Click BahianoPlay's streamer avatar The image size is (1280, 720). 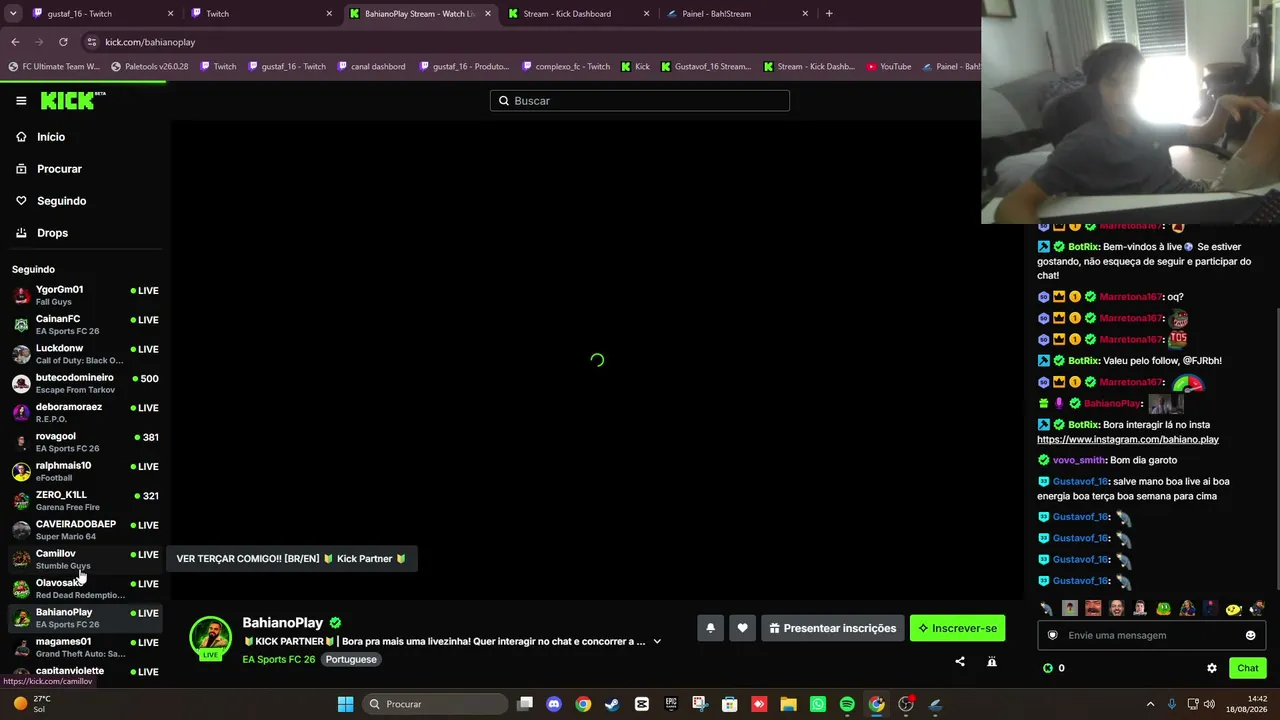click(x=211, y=639)
